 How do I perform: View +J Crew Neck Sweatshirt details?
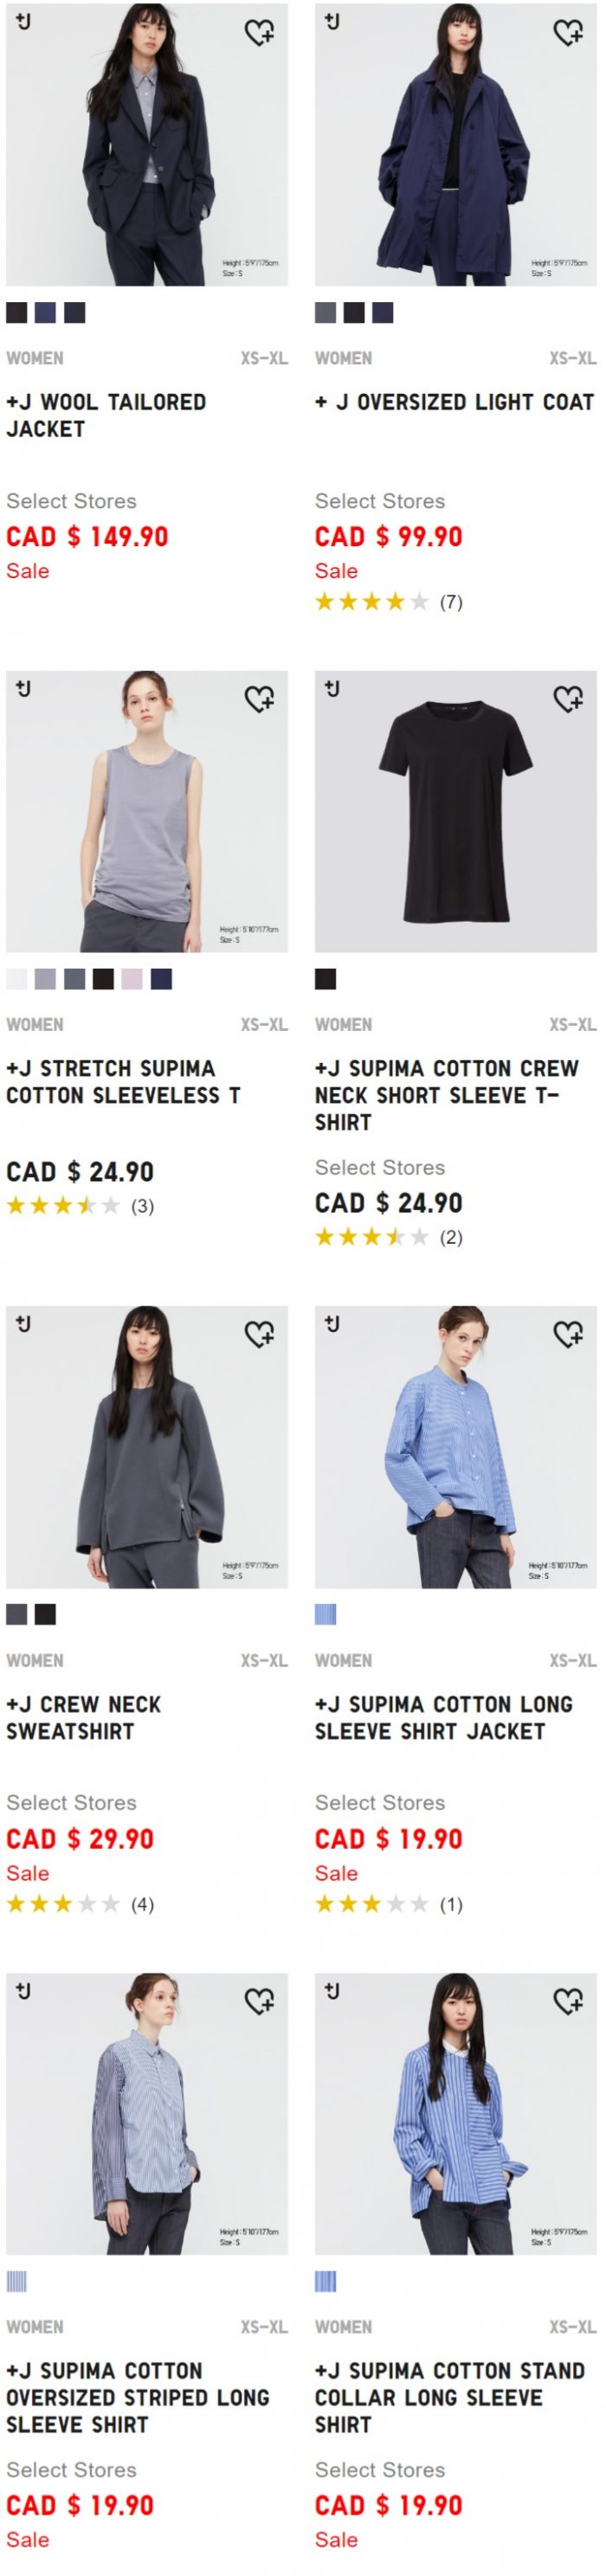(84, 1717)
